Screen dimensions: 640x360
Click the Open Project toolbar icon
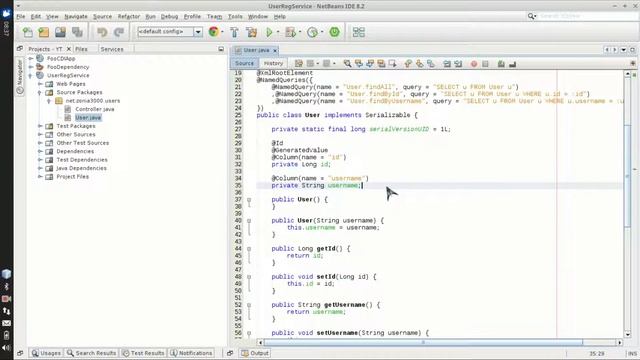coord(60,32)
